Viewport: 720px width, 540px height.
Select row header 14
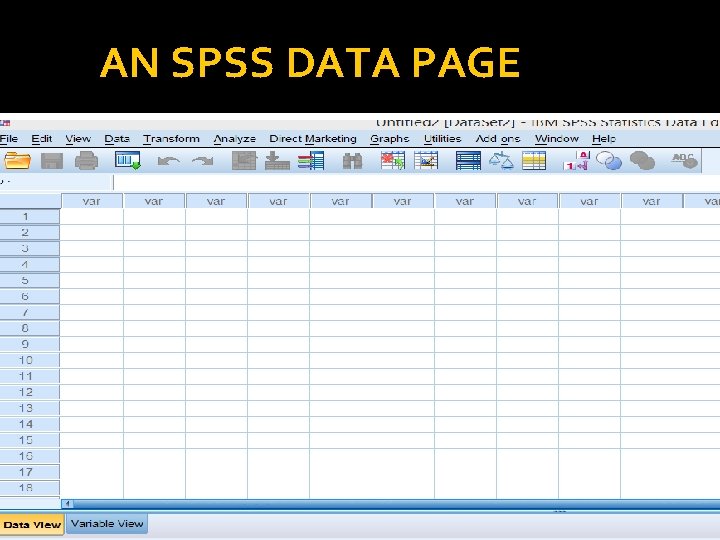30,424
